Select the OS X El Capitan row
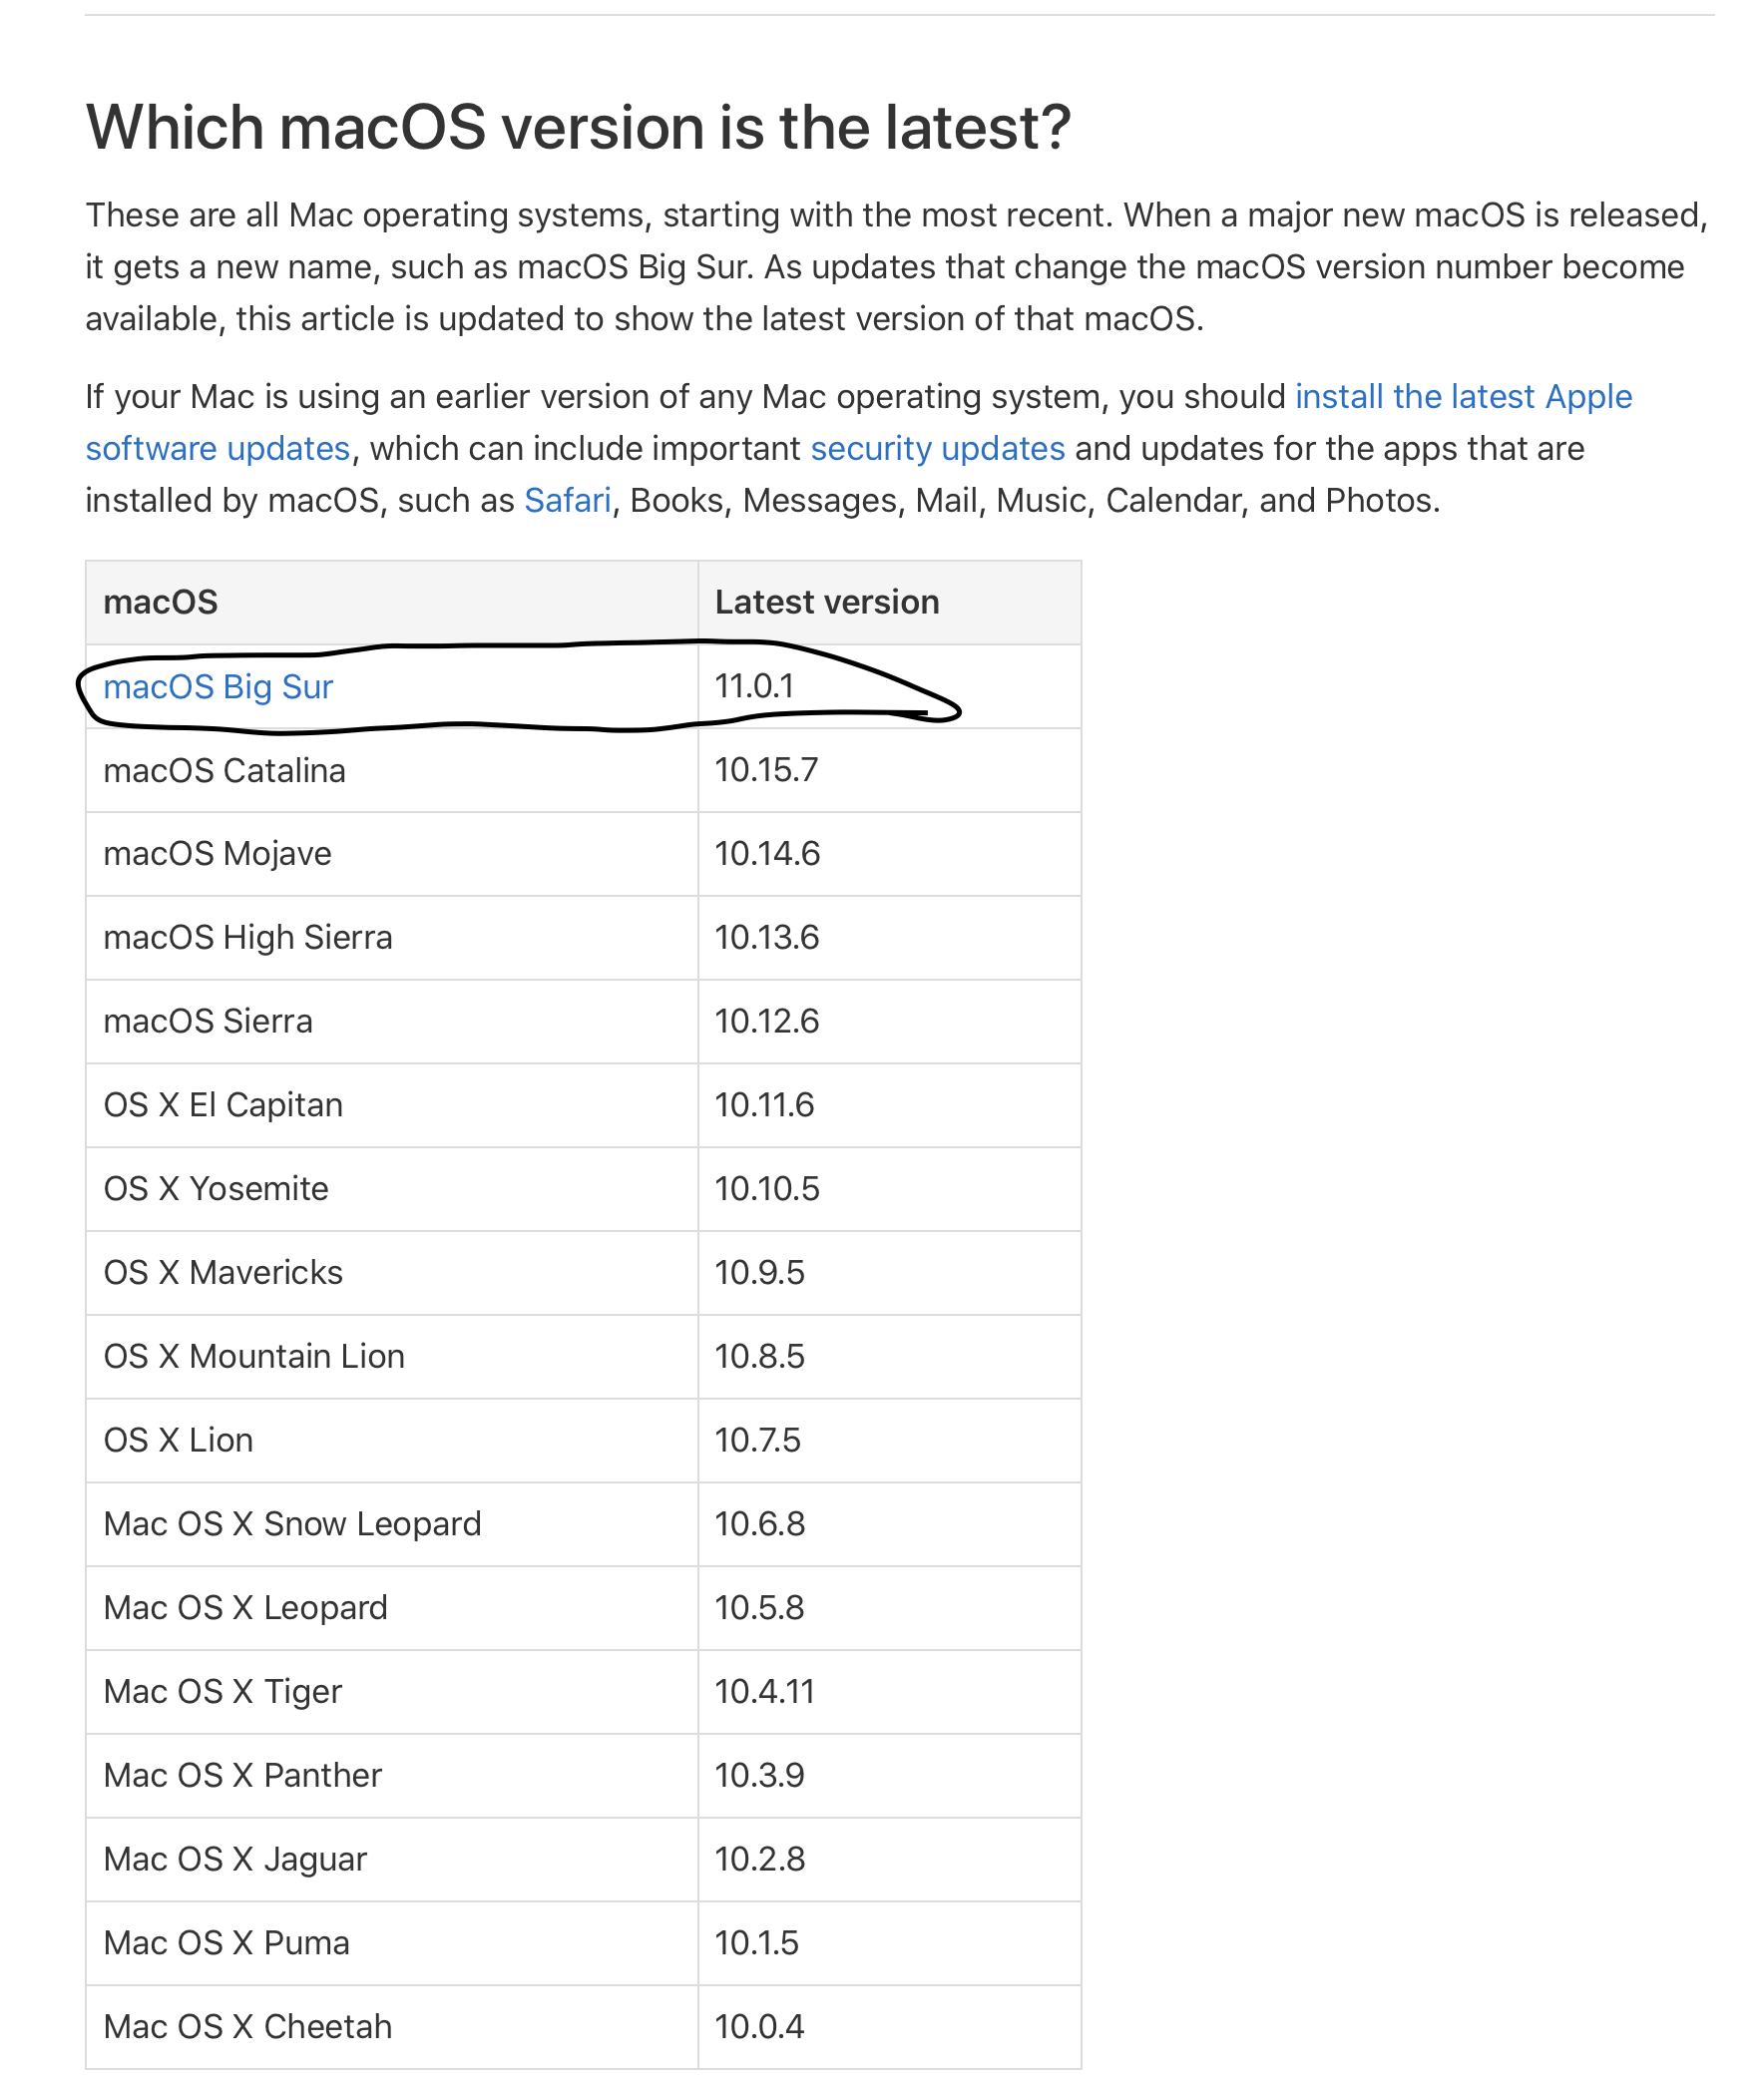The image size is (1764, 2087). coord(583,1105)
